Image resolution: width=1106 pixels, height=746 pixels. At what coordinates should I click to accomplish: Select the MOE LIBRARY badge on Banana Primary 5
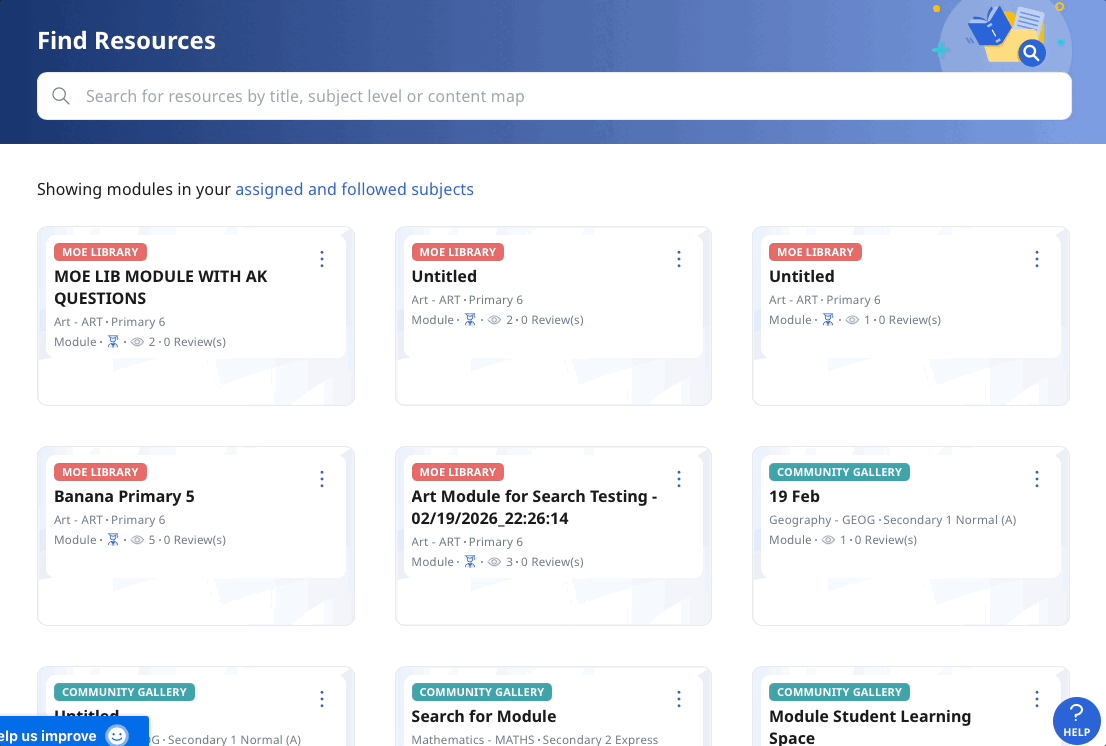click(x=100, y=471)
